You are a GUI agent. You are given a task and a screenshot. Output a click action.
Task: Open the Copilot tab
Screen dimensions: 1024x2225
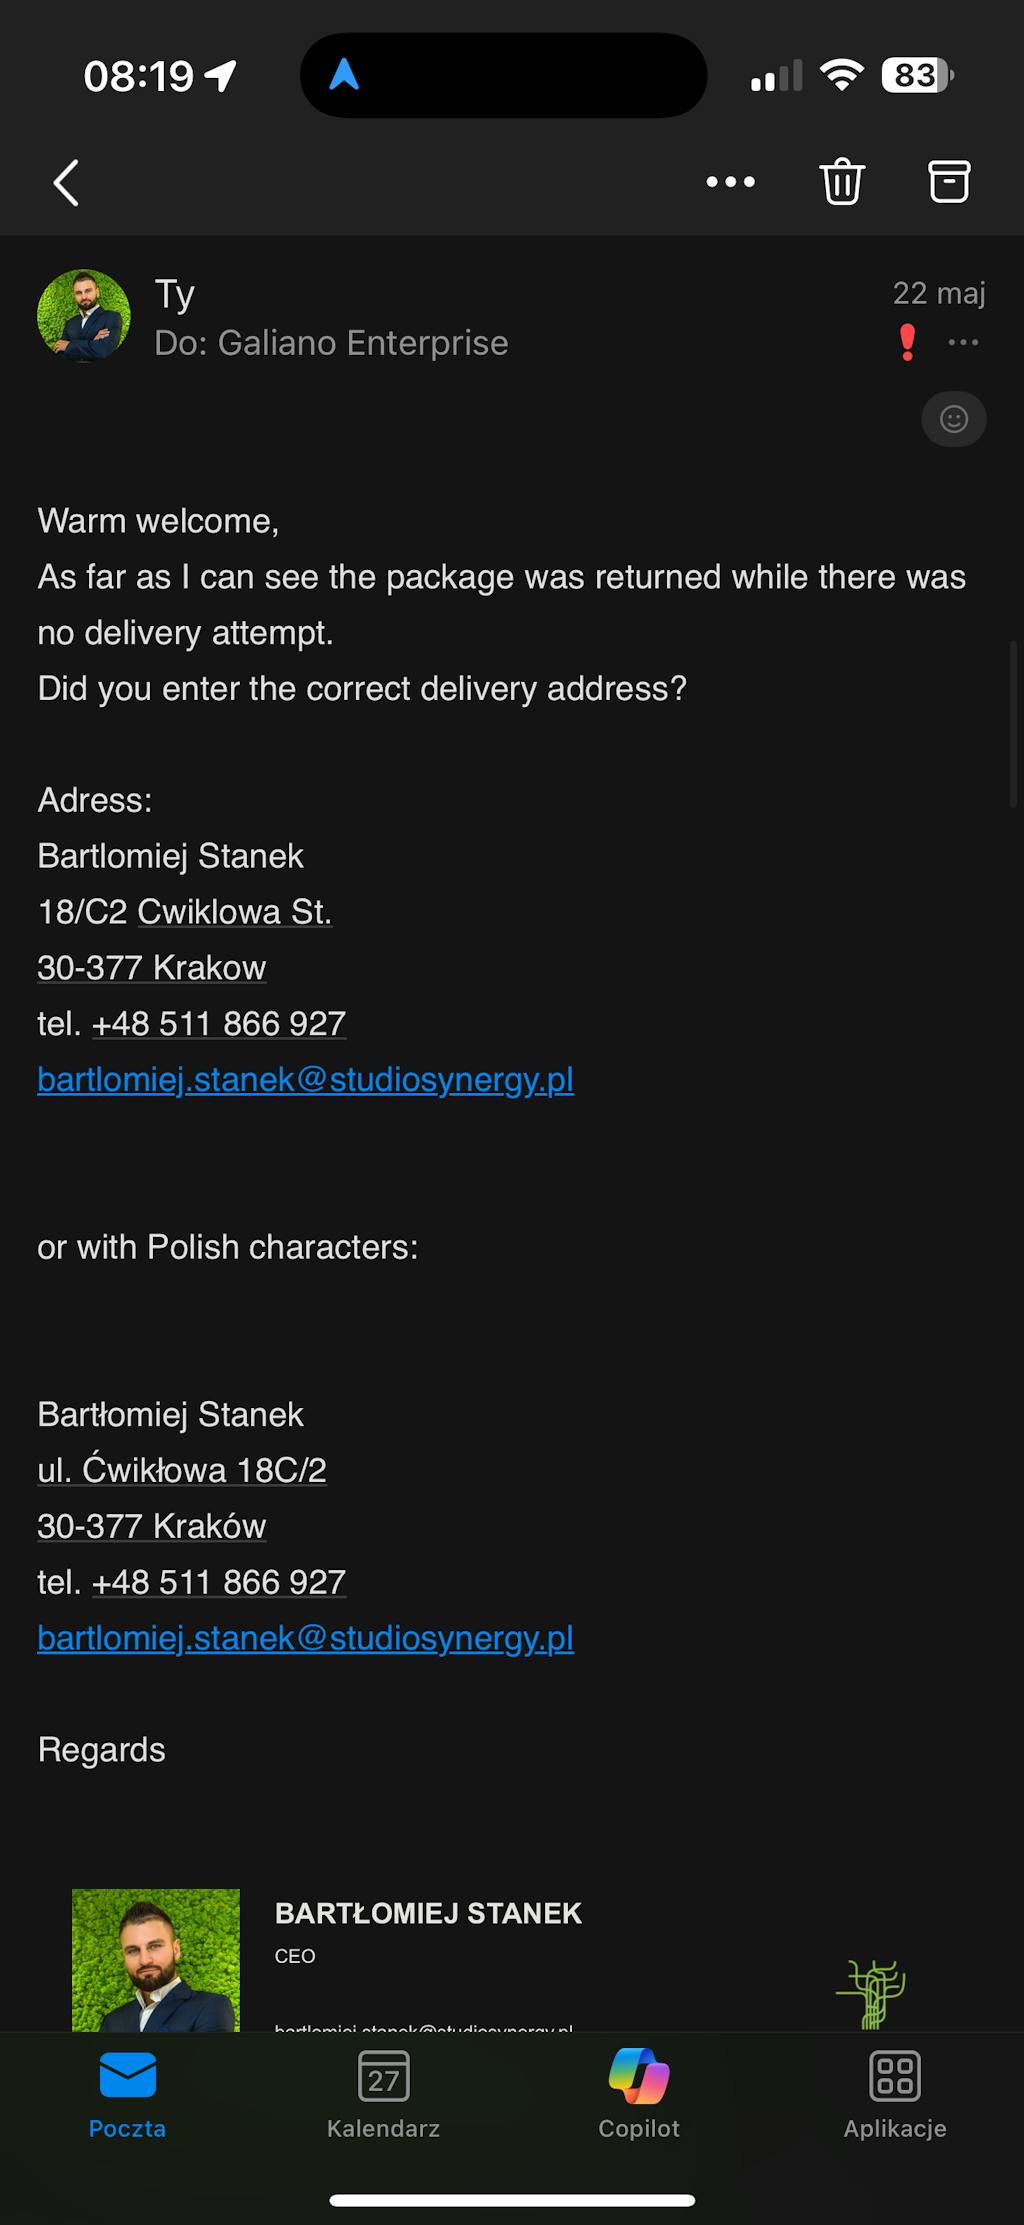coord(639,2094)
